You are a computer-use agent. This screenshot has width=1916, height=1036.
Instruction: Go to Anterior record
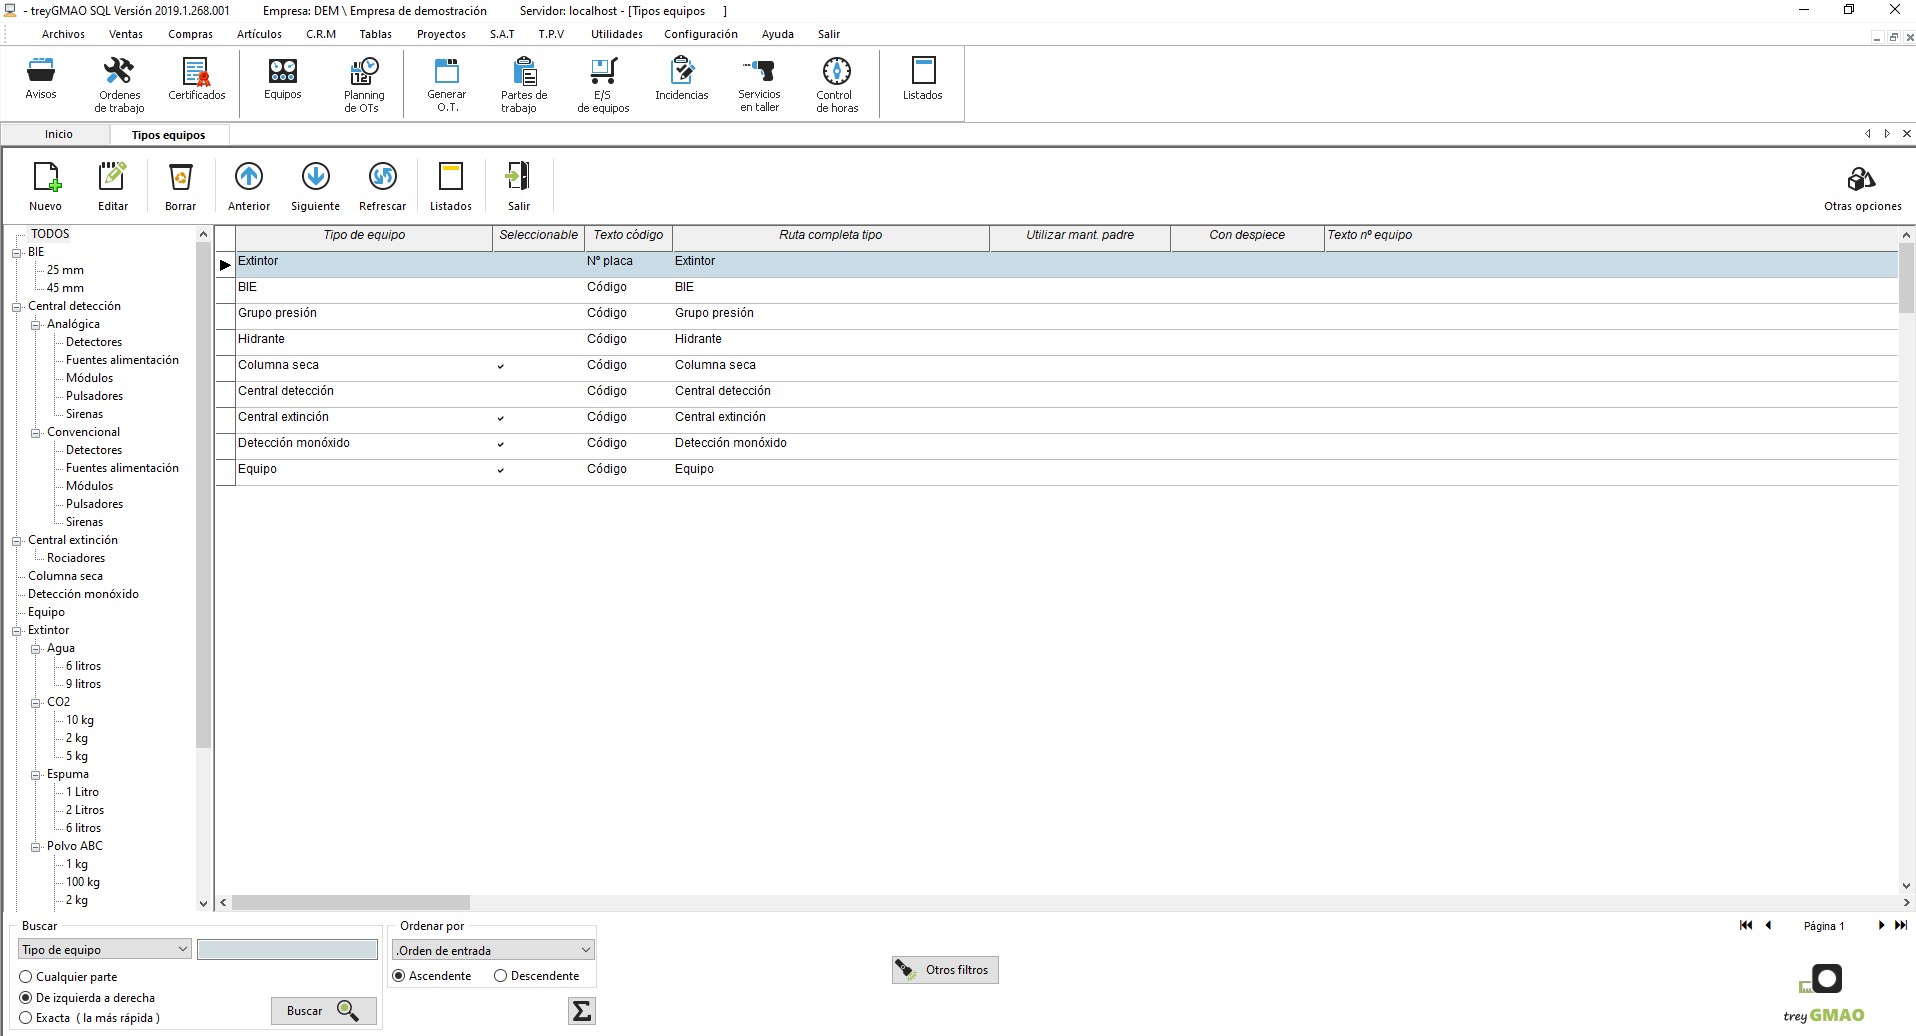[x=249, y=186]
